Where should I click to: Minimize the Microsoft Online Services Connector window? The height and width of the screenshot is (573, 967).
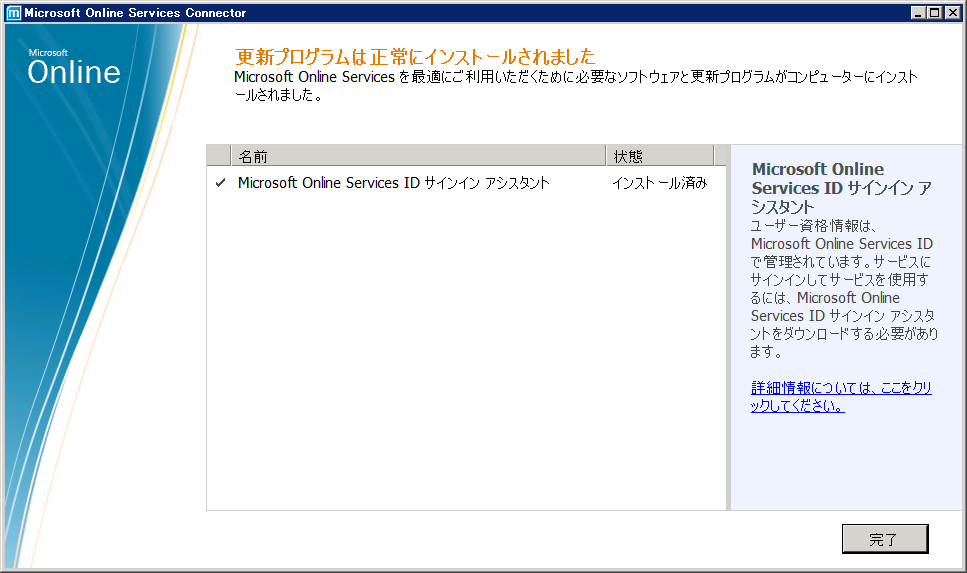(918, 12)
